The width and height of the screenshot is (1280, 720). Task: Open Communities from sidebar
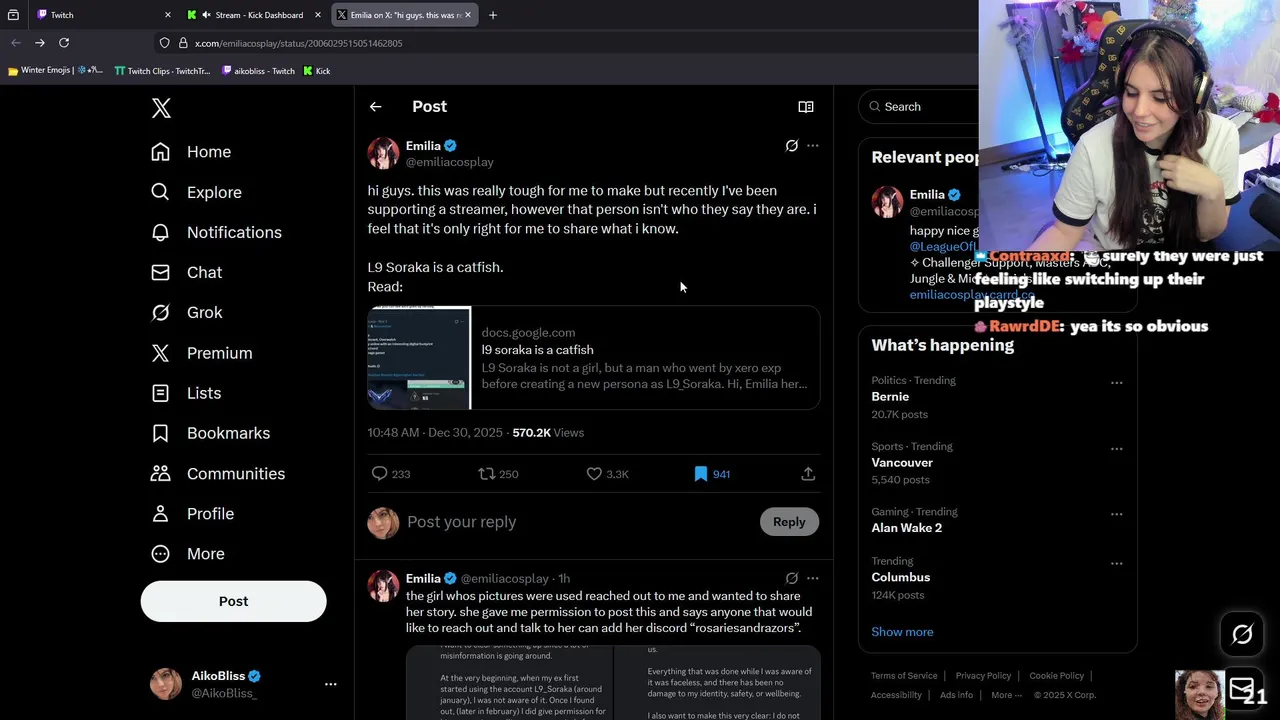click(x=218, y=473)
